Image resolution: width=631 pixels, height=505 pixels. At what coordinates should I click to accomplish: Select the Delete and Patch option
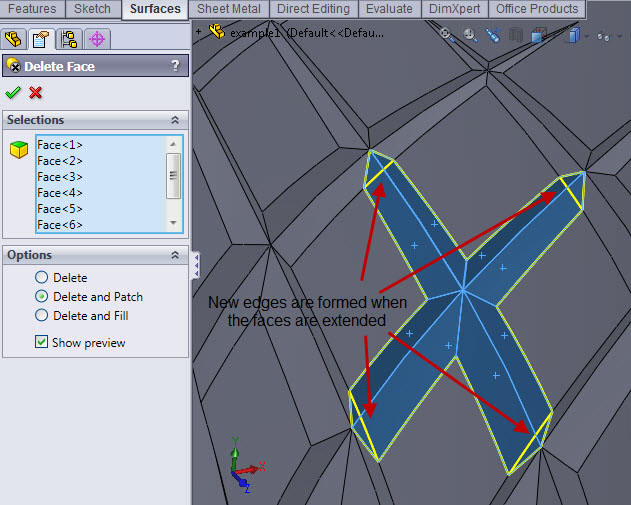pyautogui.click(x=41, y=296)
